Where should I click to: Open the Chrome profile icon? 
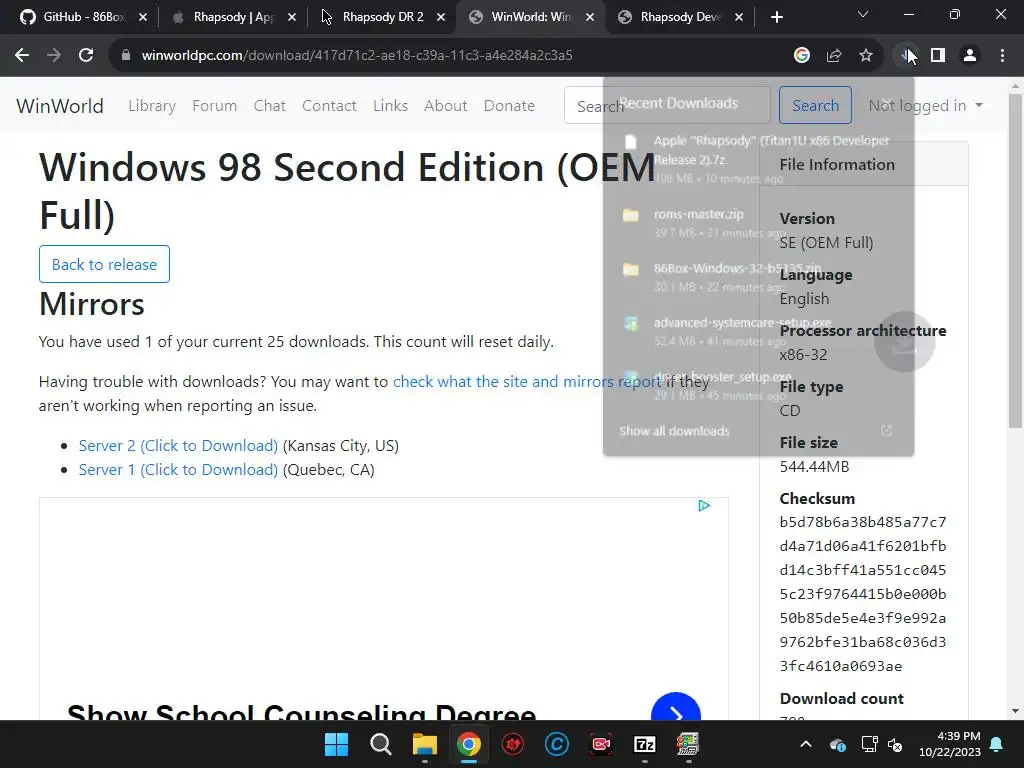point(970,56)
